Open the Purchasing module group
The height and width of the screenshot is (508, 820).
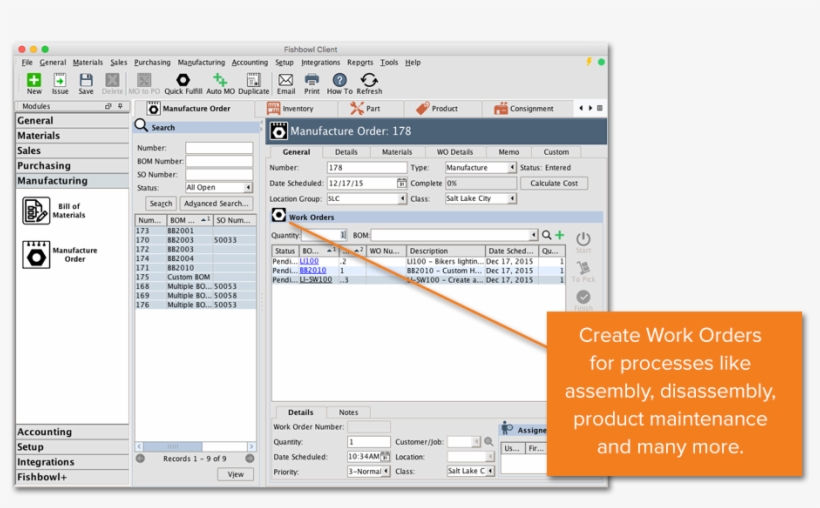72,165
